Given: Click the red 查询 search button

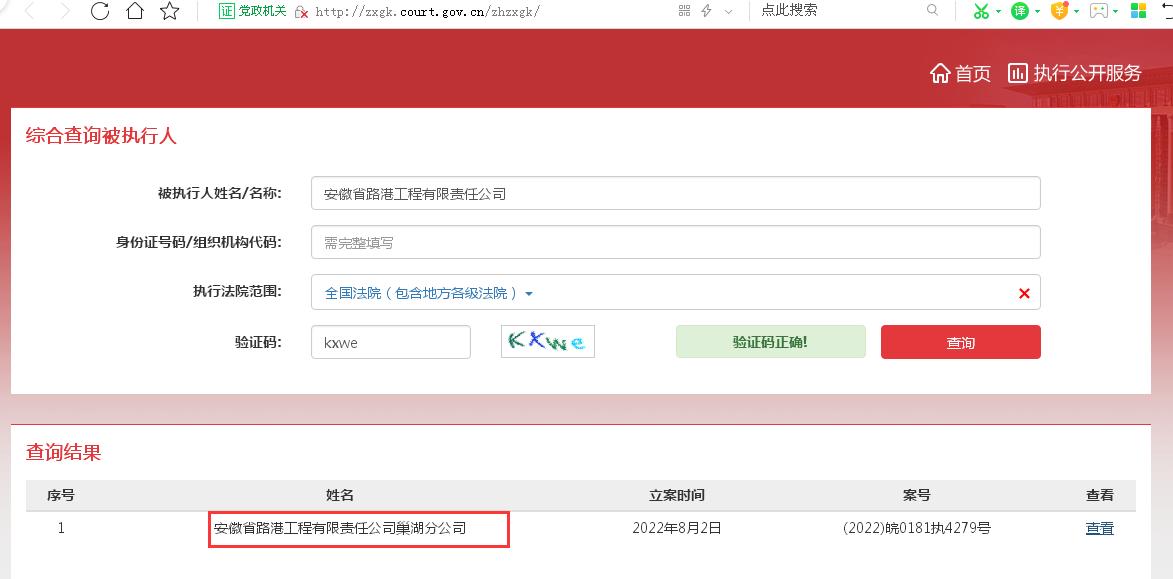Looking at the screenshot, I should point(960,341).
